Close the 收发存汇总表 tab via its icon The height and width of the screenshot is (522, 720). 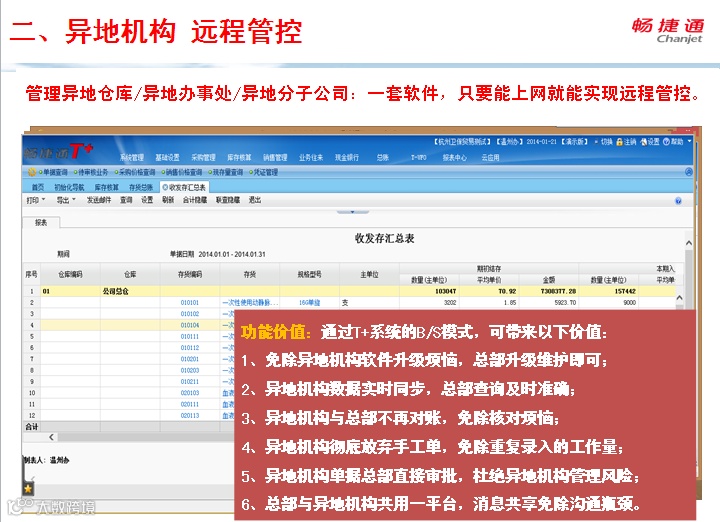(x=165, y=187)
